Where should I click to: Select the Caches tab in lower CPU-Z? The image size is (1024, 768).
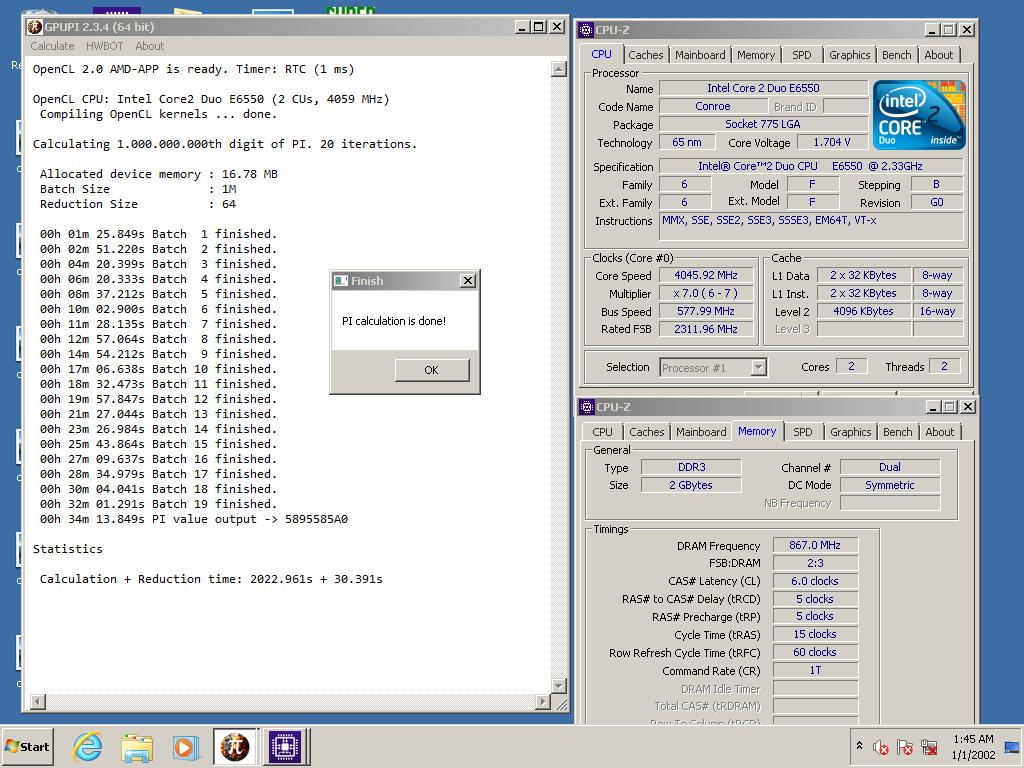[646, 432]
